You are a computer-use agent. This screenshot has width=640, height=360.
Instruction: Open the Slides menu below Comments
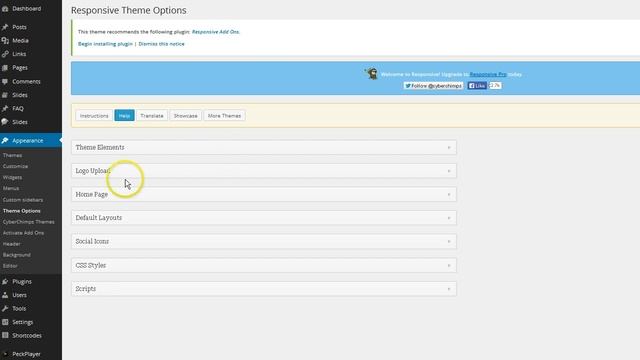coord(20,95)
